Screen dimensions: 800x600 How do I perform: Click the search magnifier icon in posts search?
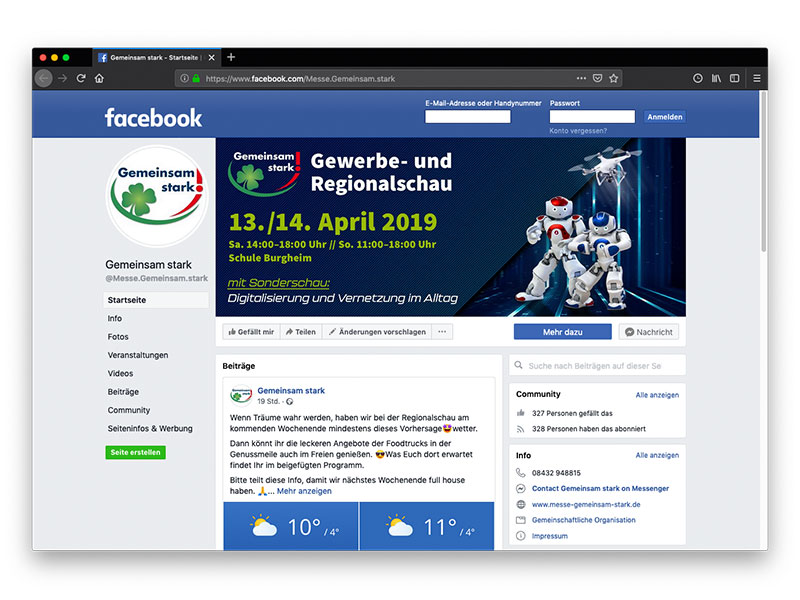point(518,365)
